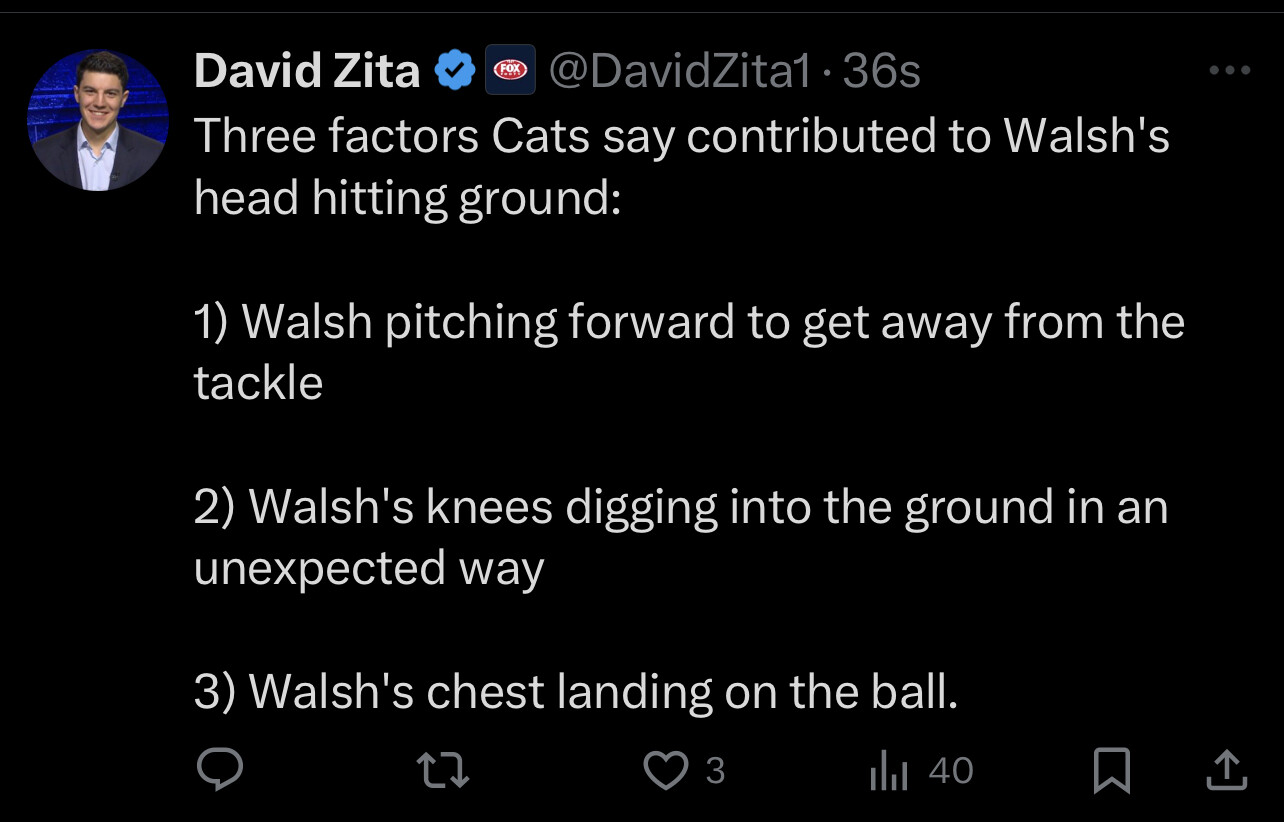
Task: Open the Fox Footy affiliate badge
Action: (510, 70)
